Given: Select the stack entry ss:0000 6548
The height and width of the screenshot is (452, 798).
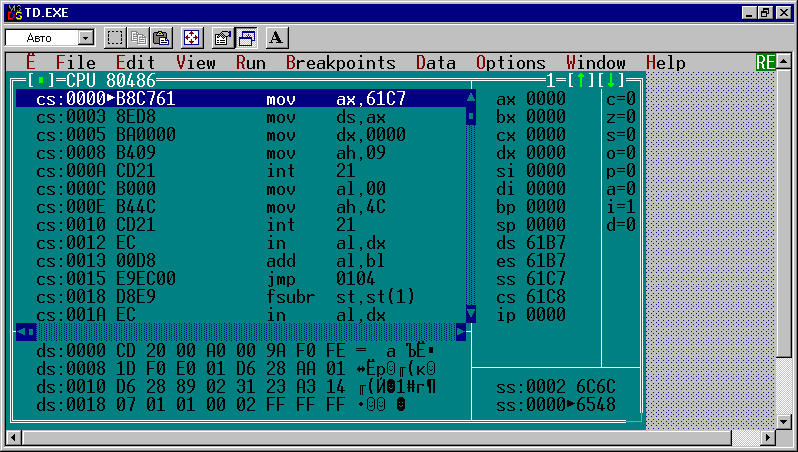Looking at the screenshot, I should [556, 405].
